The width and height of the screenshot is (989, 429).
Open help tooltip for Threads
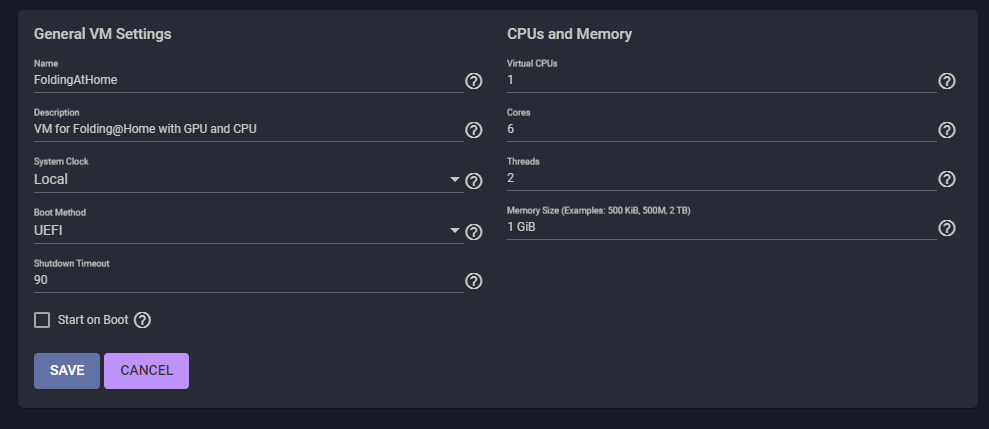pos(947,179)
